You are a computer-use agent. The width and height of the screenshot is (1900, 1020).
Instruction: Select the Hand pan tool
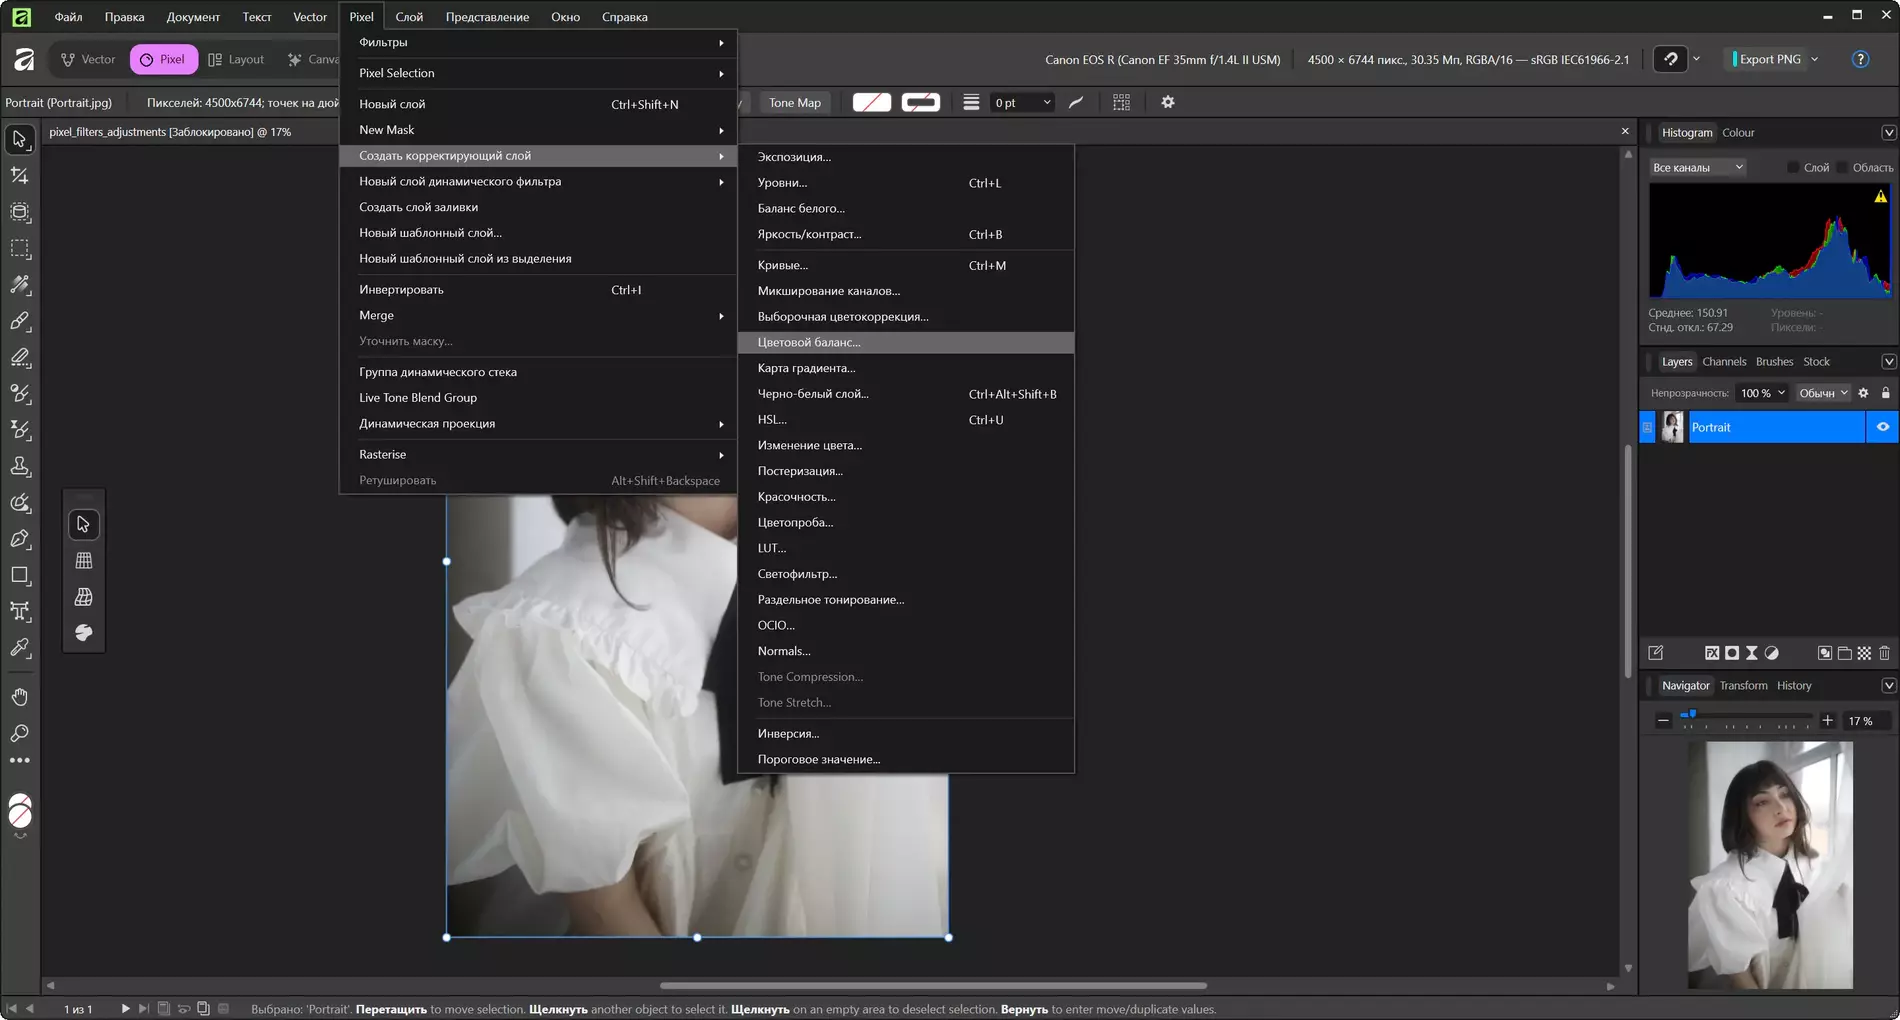point(20,697)
